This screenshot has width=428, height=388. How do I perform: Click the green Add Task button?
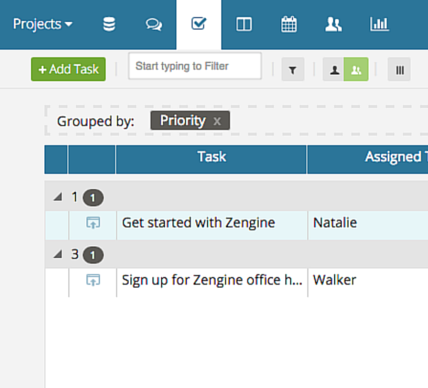click(68, 69)
